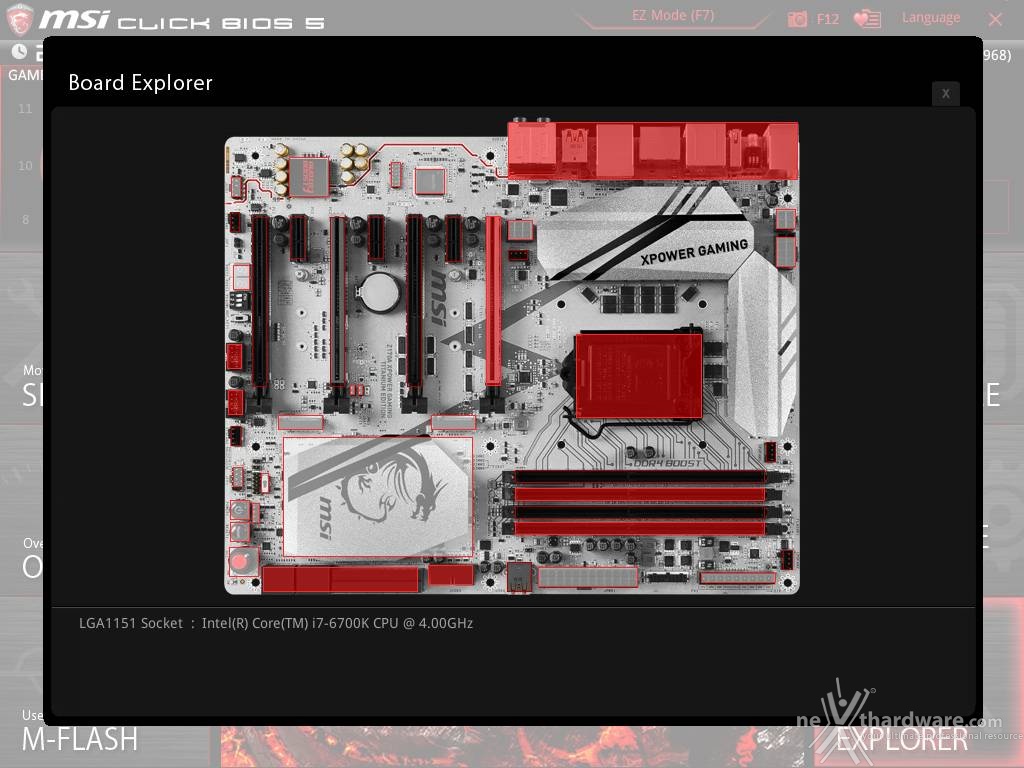Select upper solid red header on left edge
Image resolution: width=1024 pixels, height=768 pixels.
[x=234, y=357]
